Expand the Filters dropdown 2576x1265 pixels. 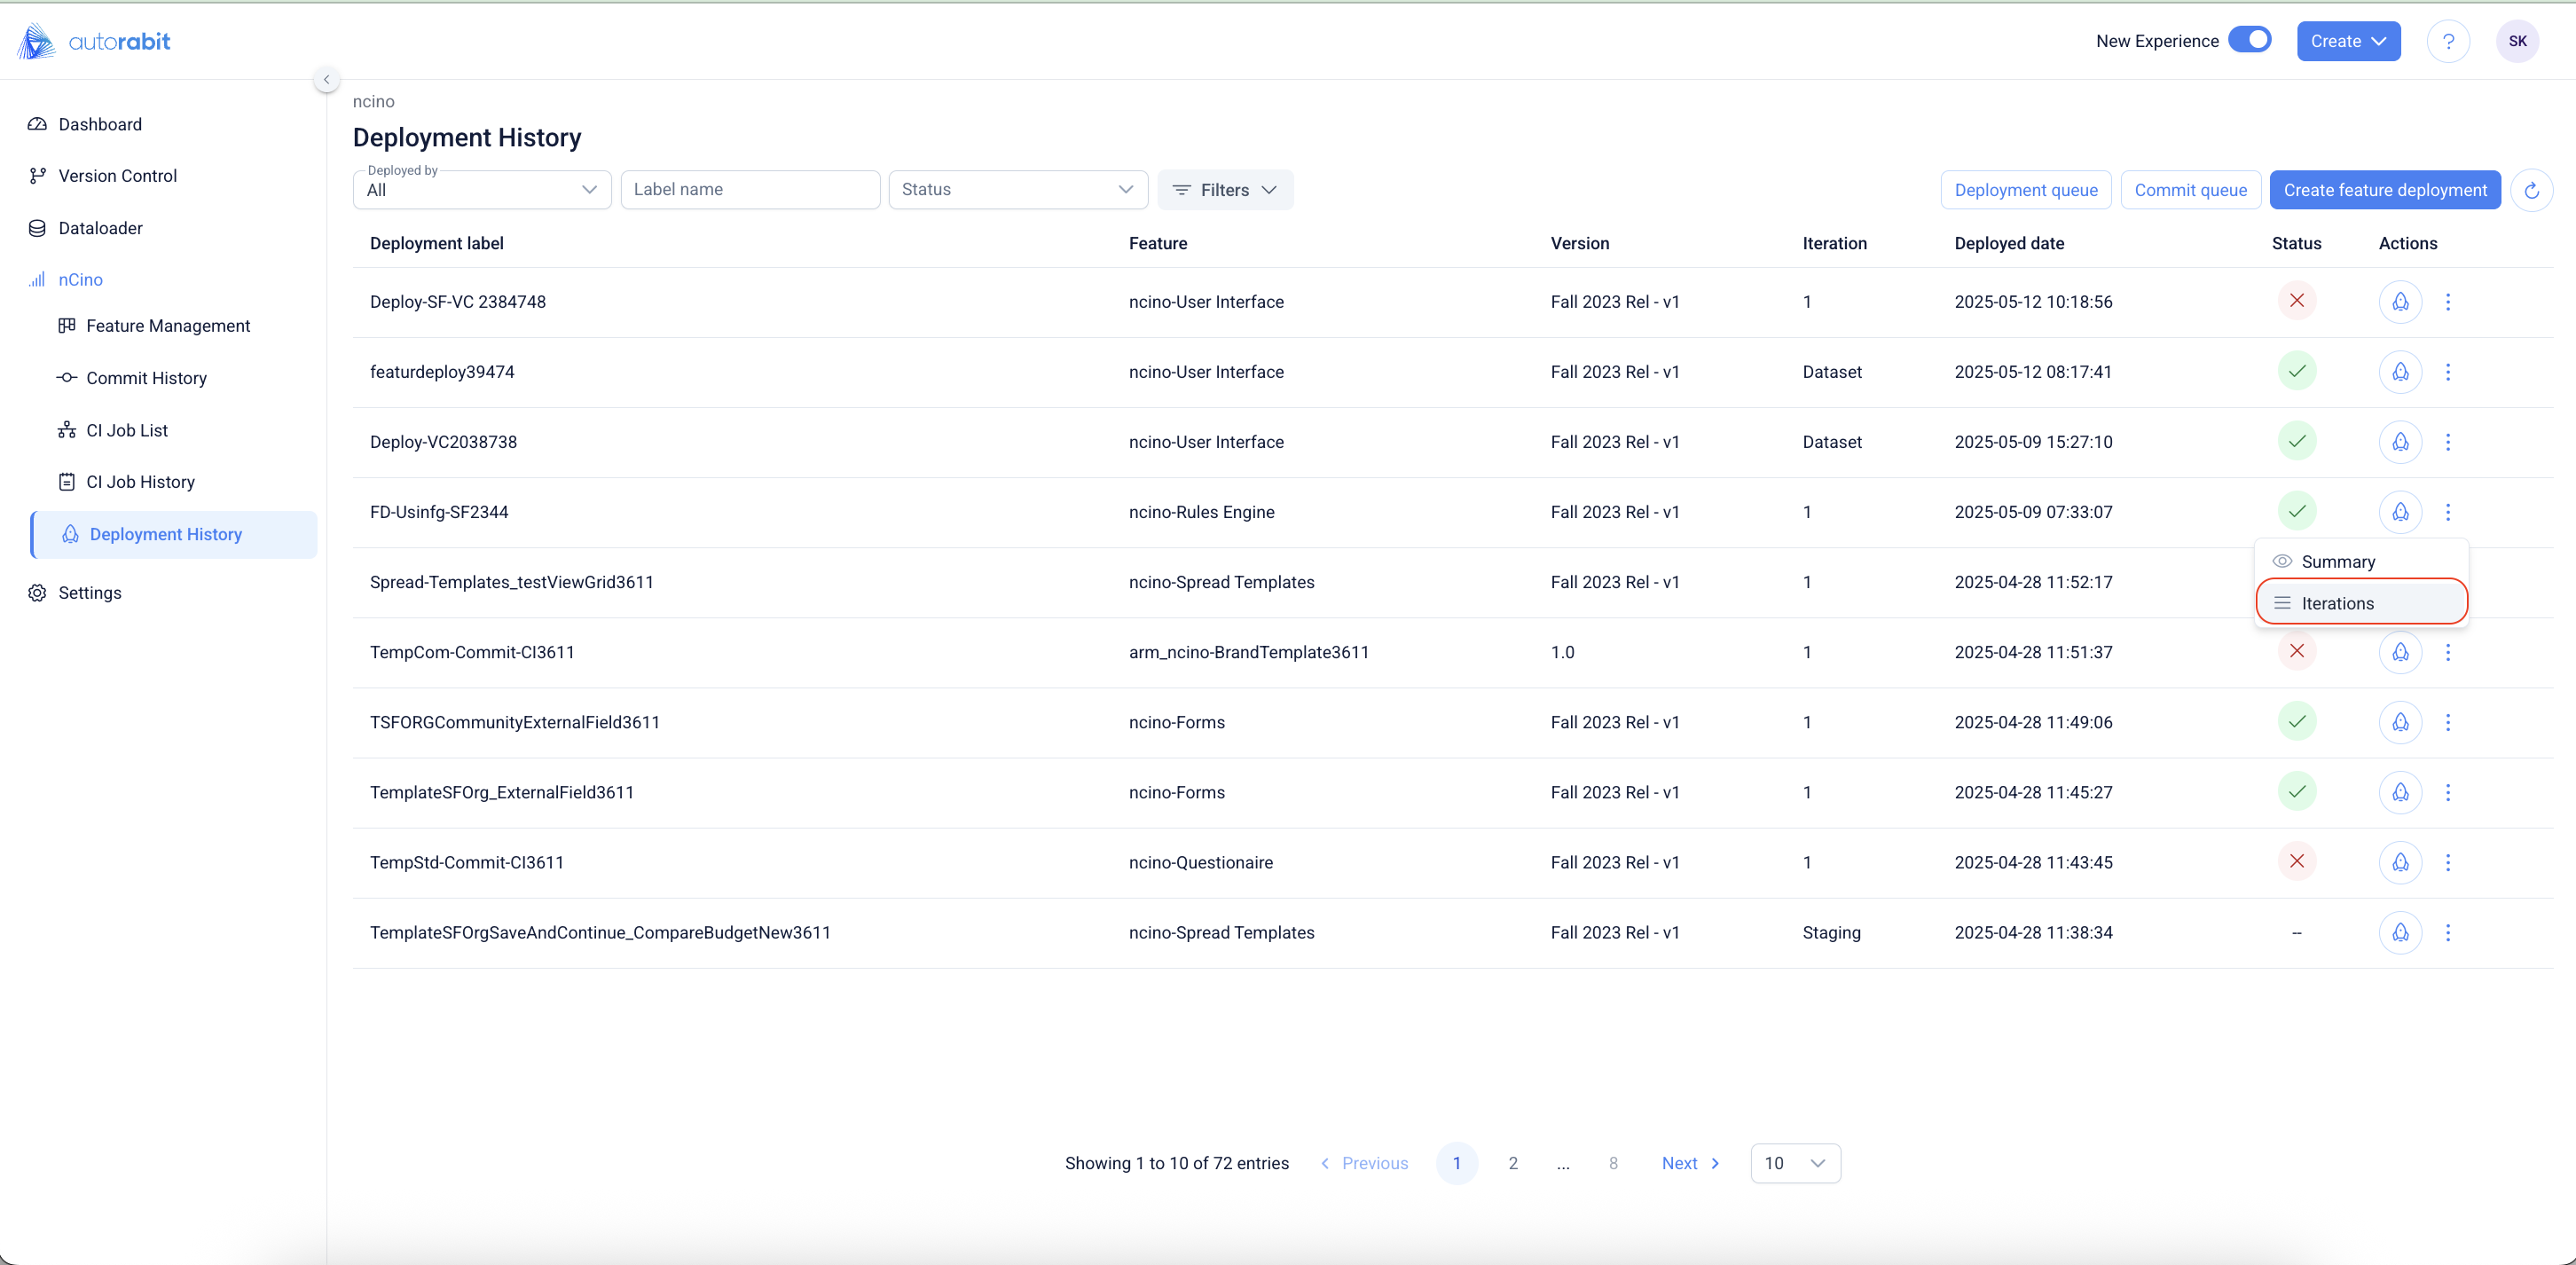coord(1224,190)
